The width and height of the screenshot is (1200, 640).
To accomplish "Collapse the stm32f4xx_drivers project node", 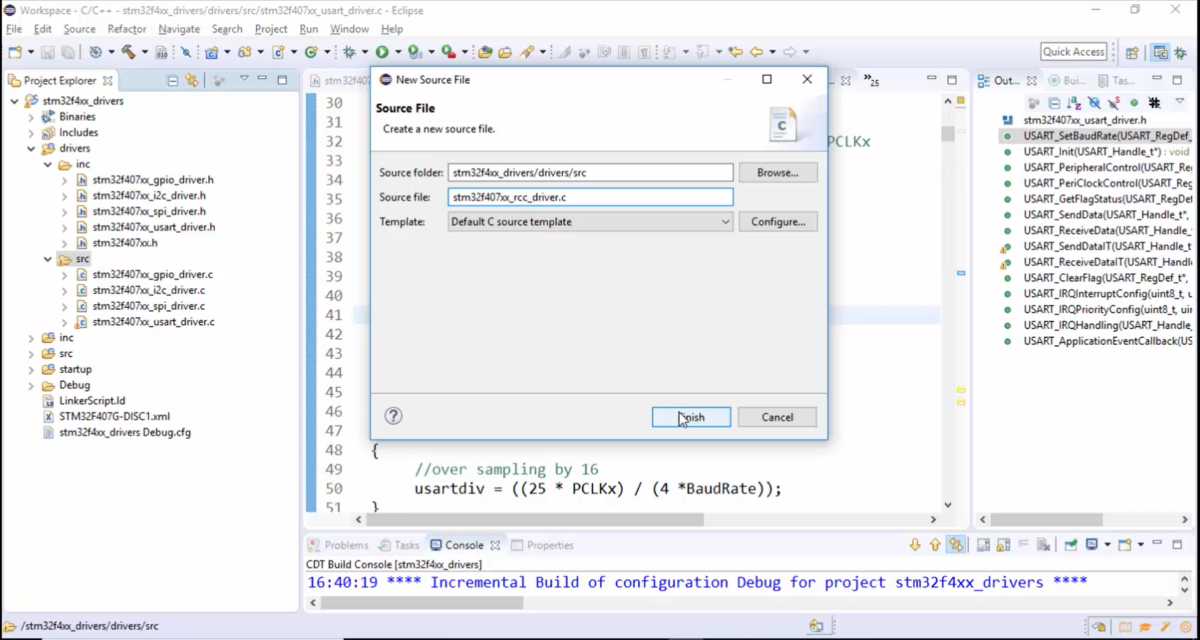I will point(14,101).
